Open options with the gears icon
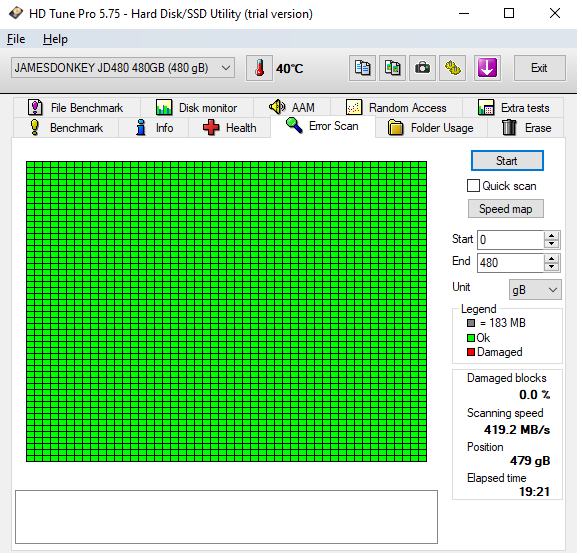 452,68
